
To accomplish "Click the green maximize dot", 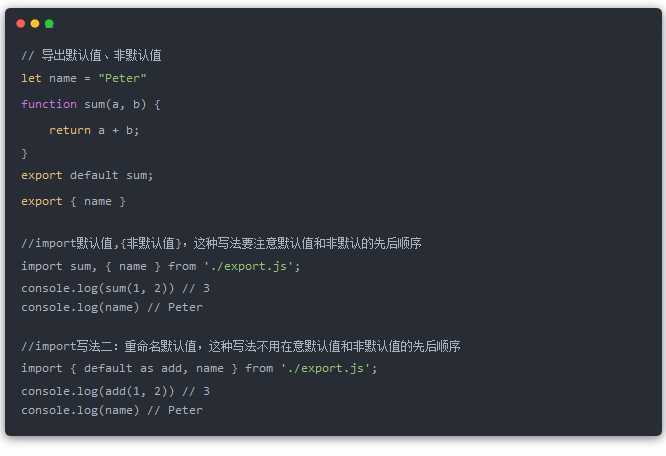I will pyautogui.click(x=49, y=23).
